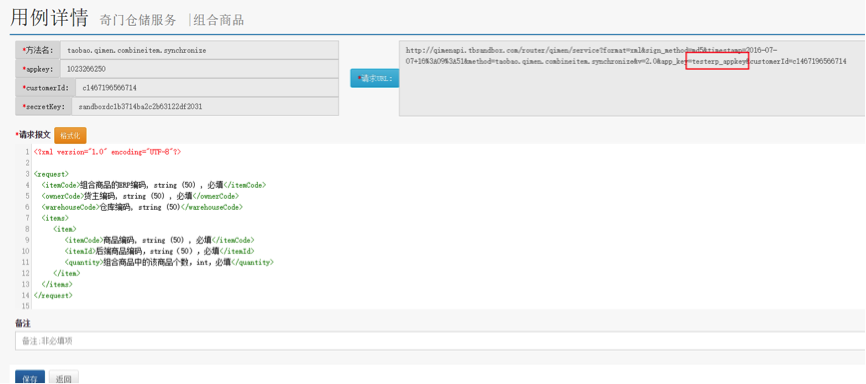
Task: Click the request URL text area
Action: click(632, 78)
